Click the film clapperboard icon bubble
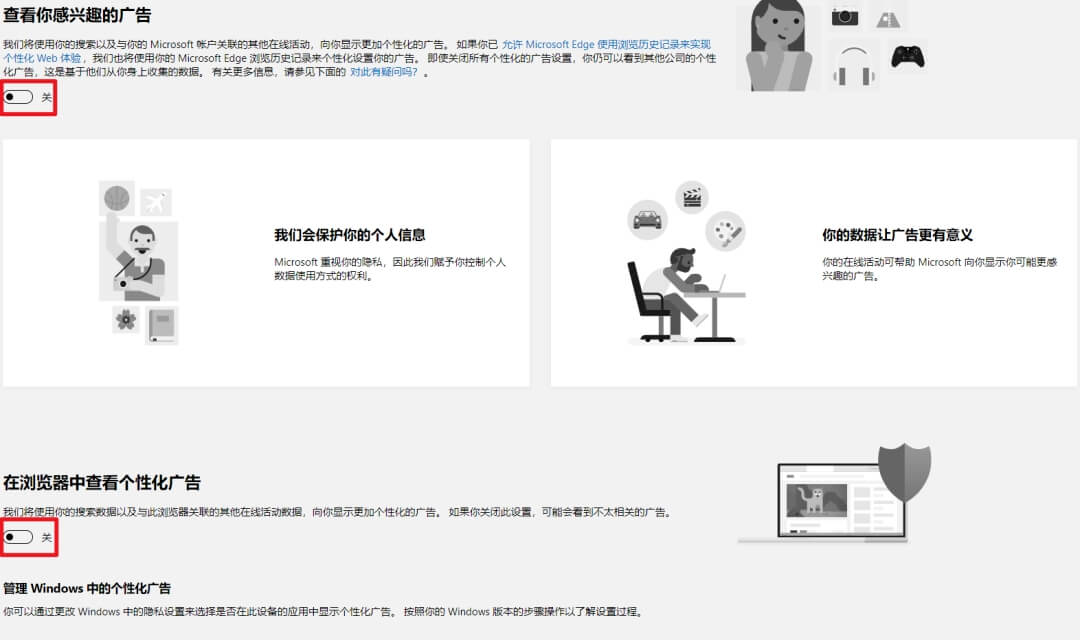The width and height of the screenshot is (1080, 640). pyautogui.click(x=692, y=197)
